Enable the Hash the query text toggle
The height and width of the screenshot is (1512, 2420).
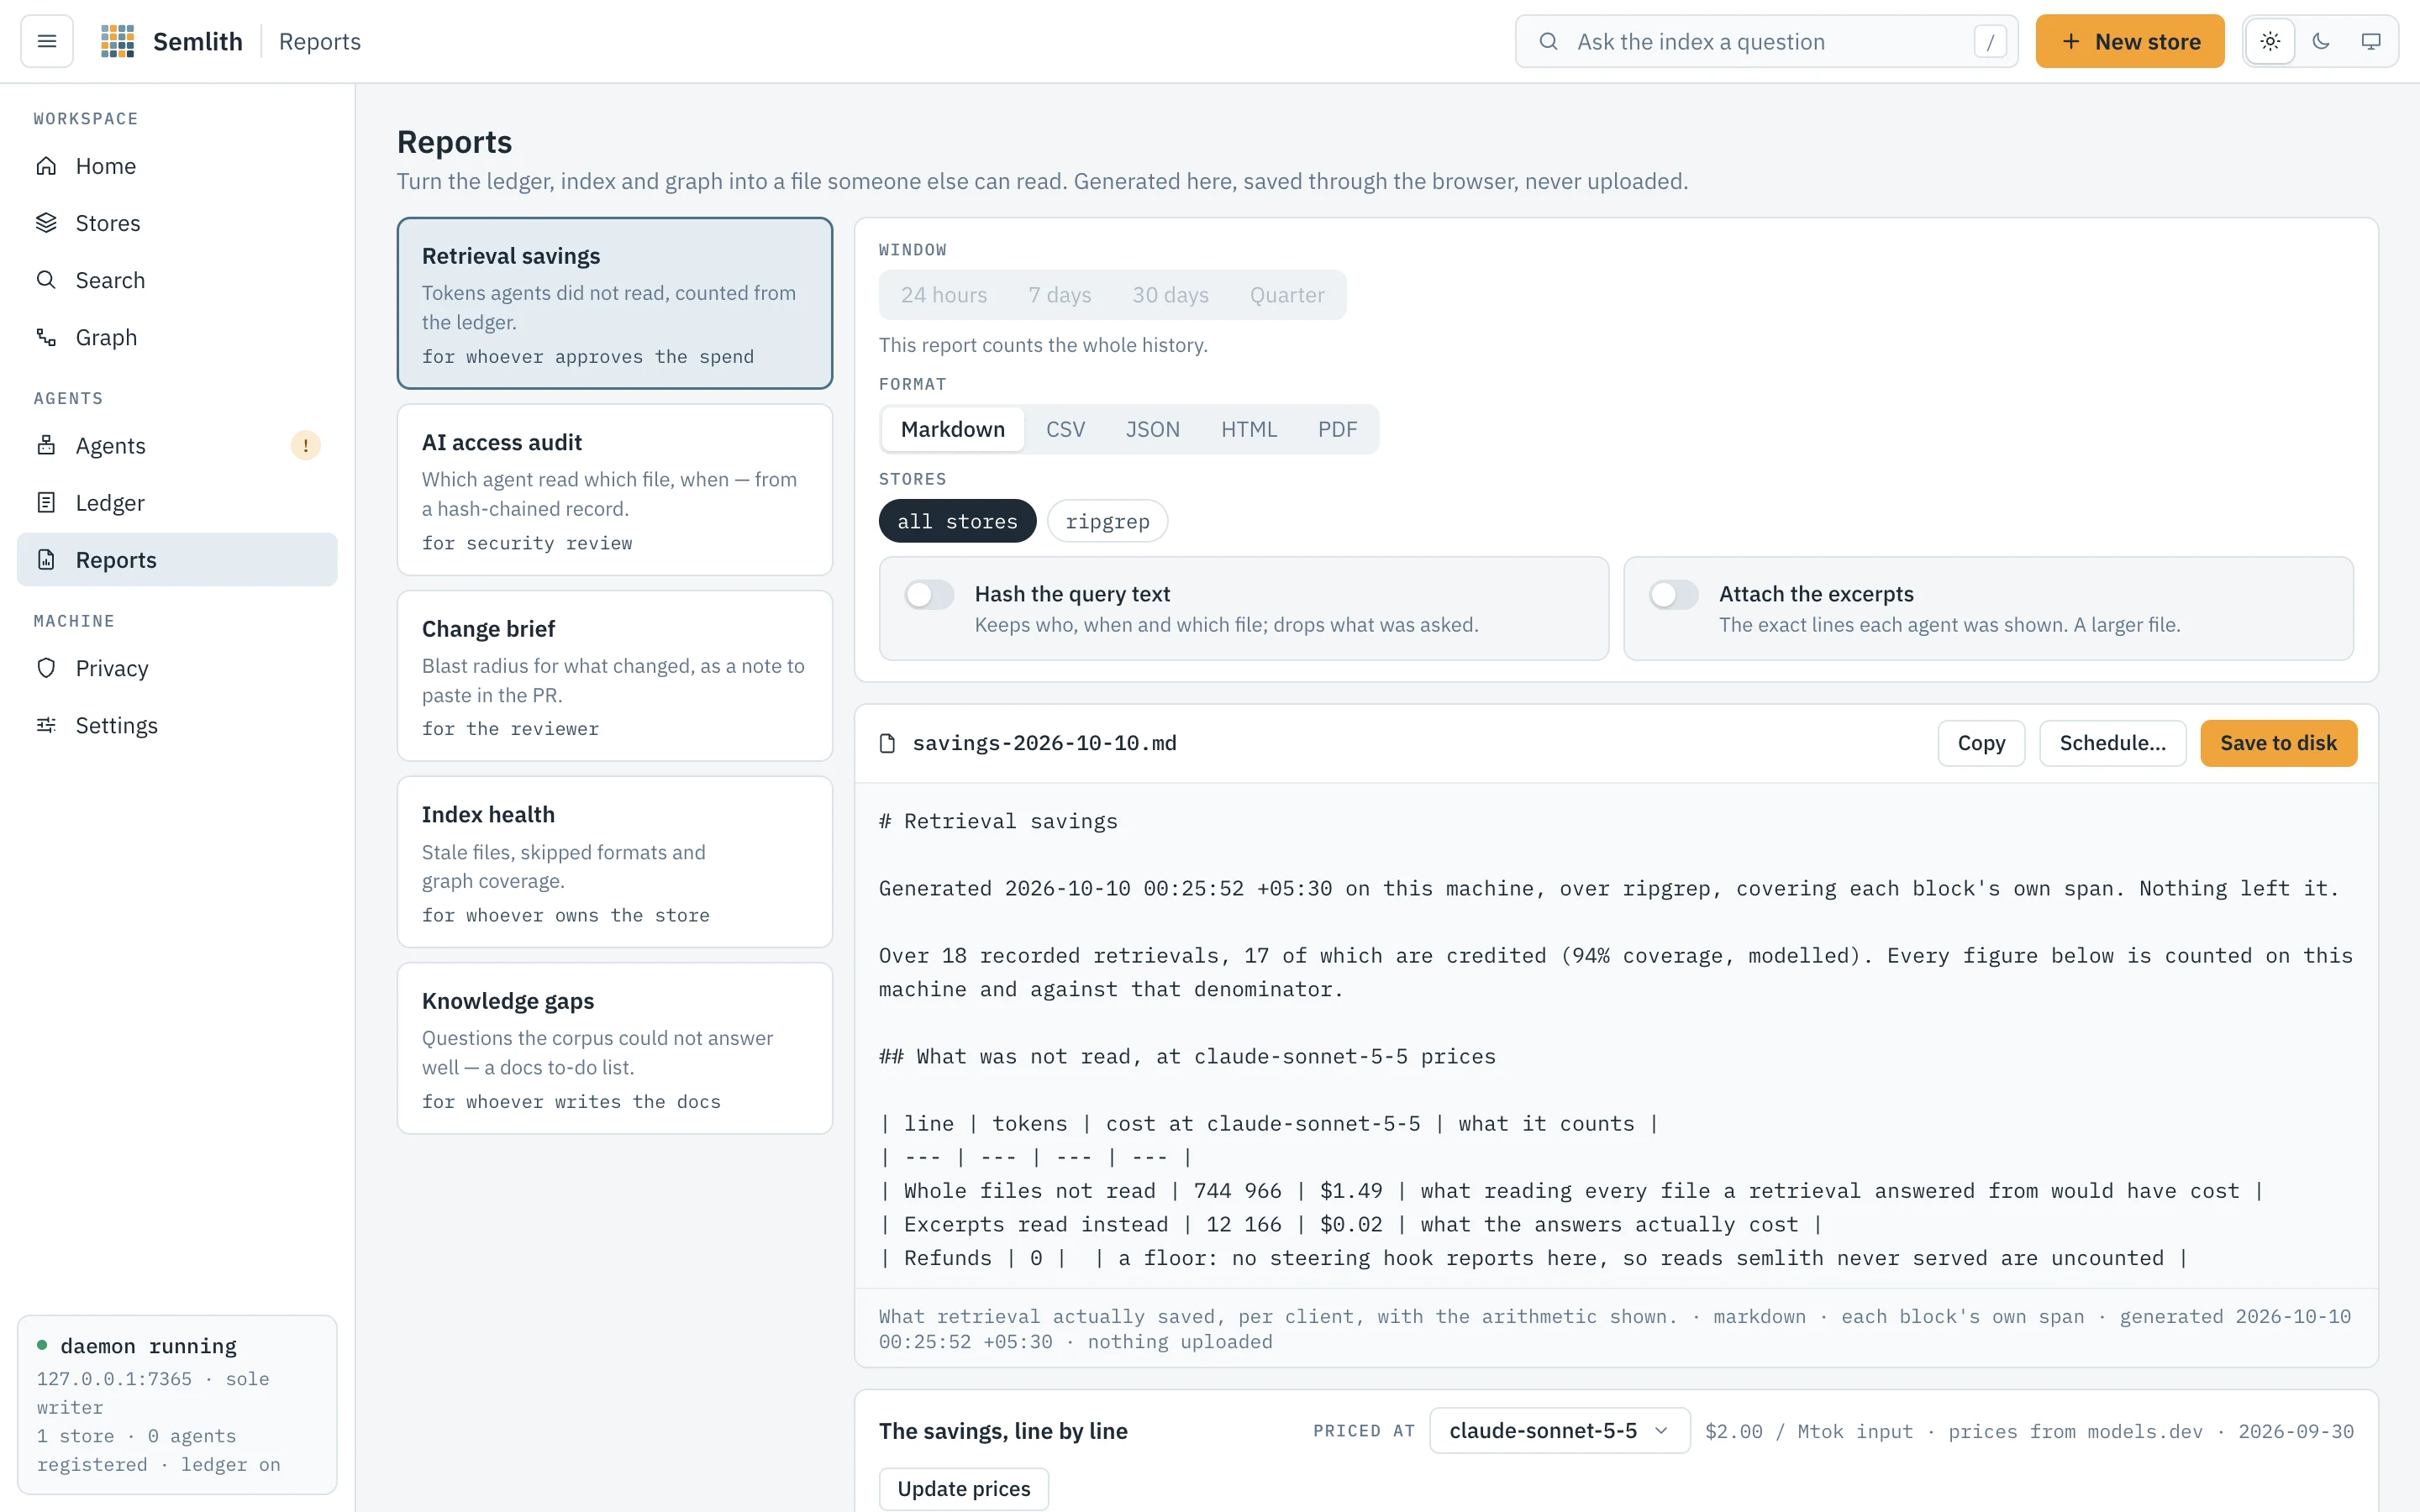point(929,594)
